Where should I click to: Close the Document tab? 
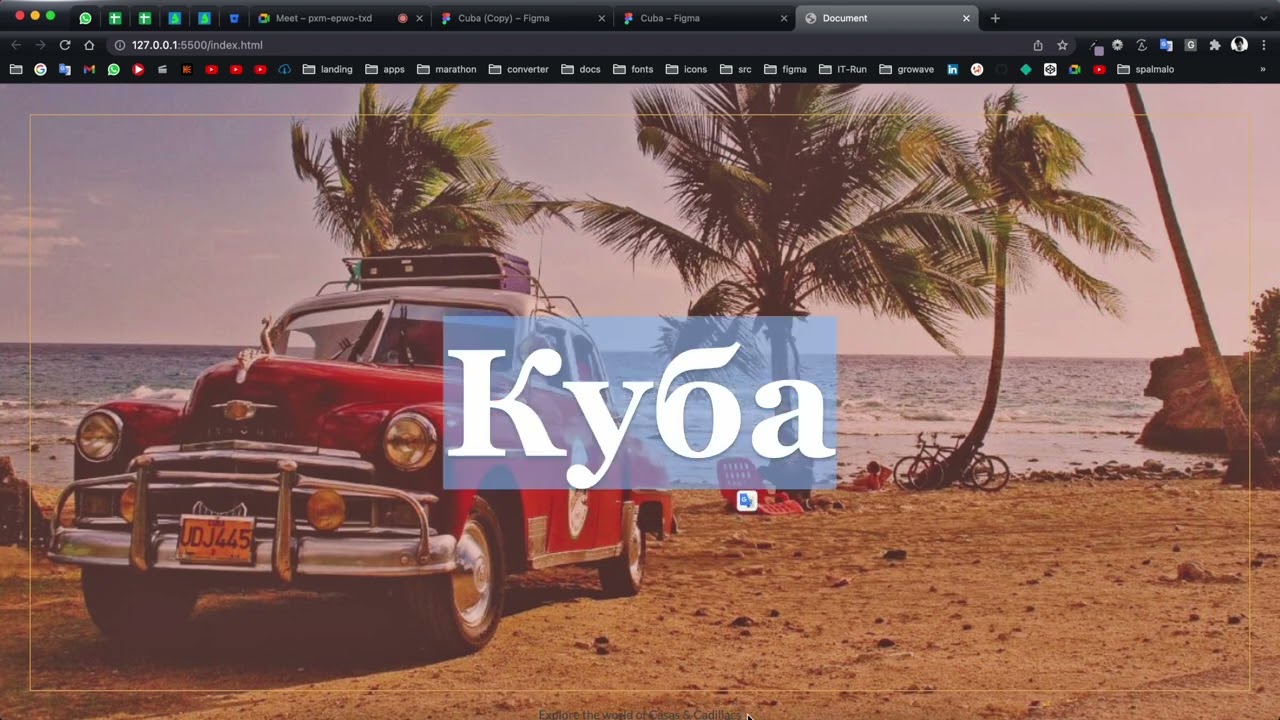(x=966, y=18)
